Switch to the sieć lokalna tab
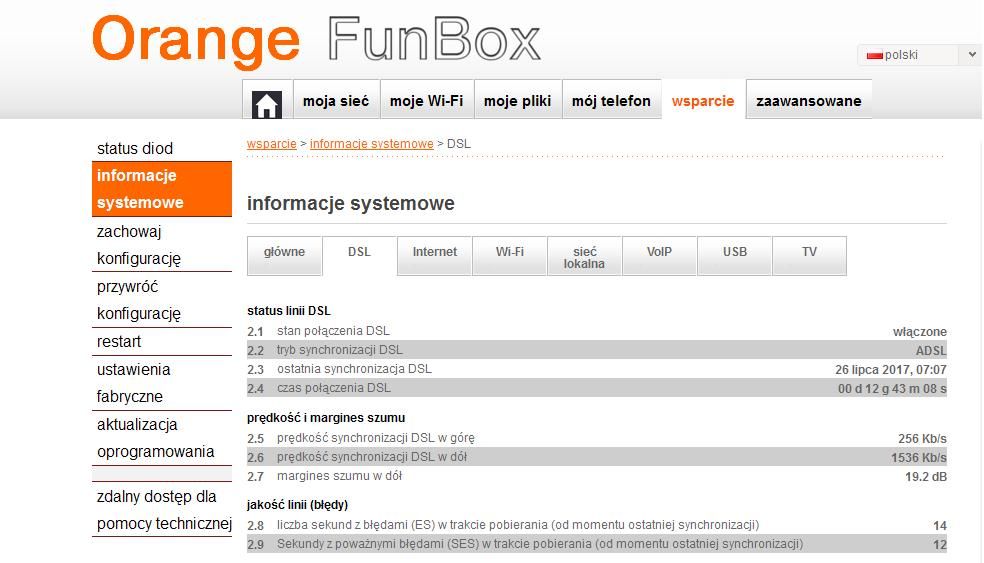The height and width of the screenshot is (563, 984). click(584, 255)
